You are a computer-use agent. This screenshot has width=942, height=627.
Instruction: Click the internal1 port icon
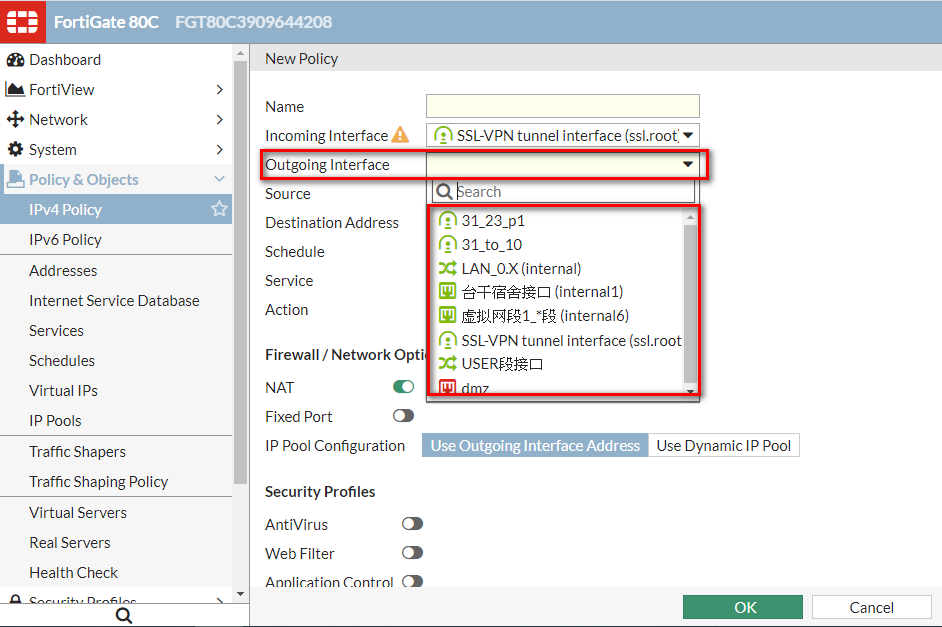click(448, 291)
